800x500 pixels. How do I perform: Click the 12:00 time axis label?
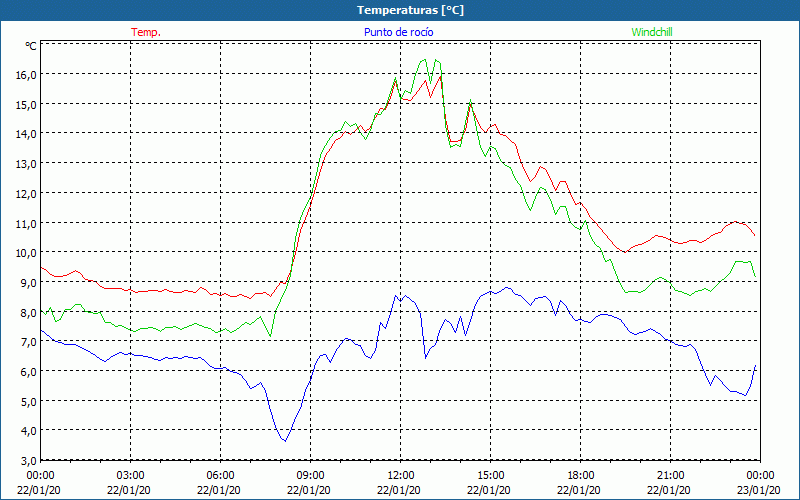(401, 476)
